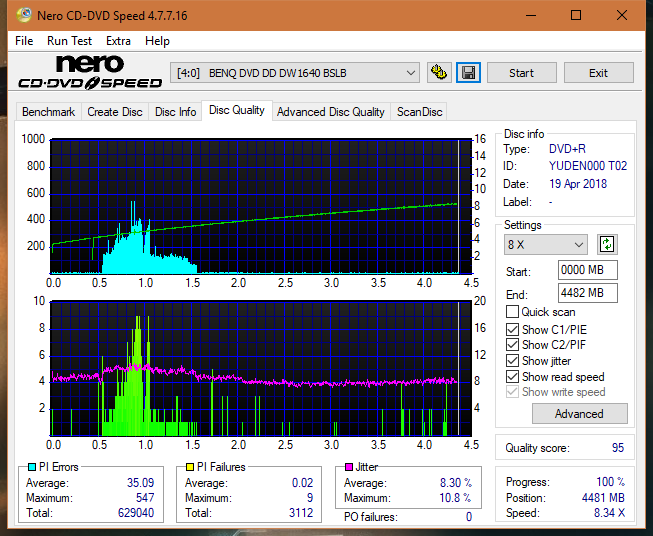Close the Nero CD-DVD Speed window
653x536 pixels.
point(622,15)
